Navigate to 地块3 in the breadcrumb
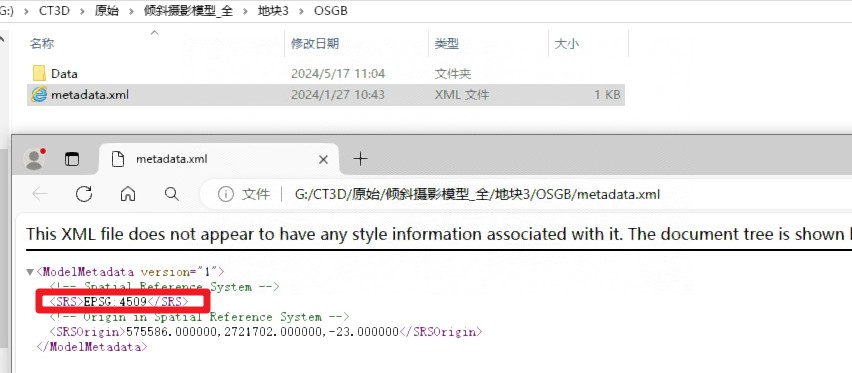 tap(273, 11)
